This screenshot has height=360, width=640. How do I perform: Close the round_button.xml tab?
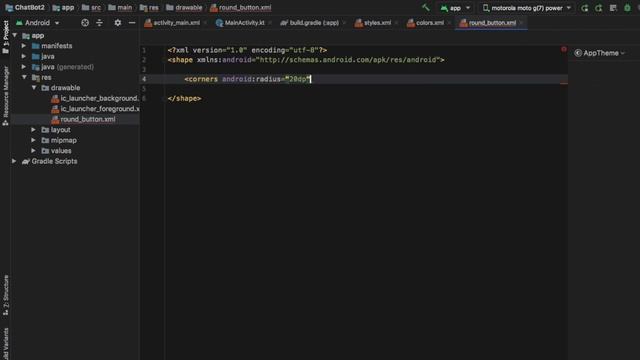point(521,23)
